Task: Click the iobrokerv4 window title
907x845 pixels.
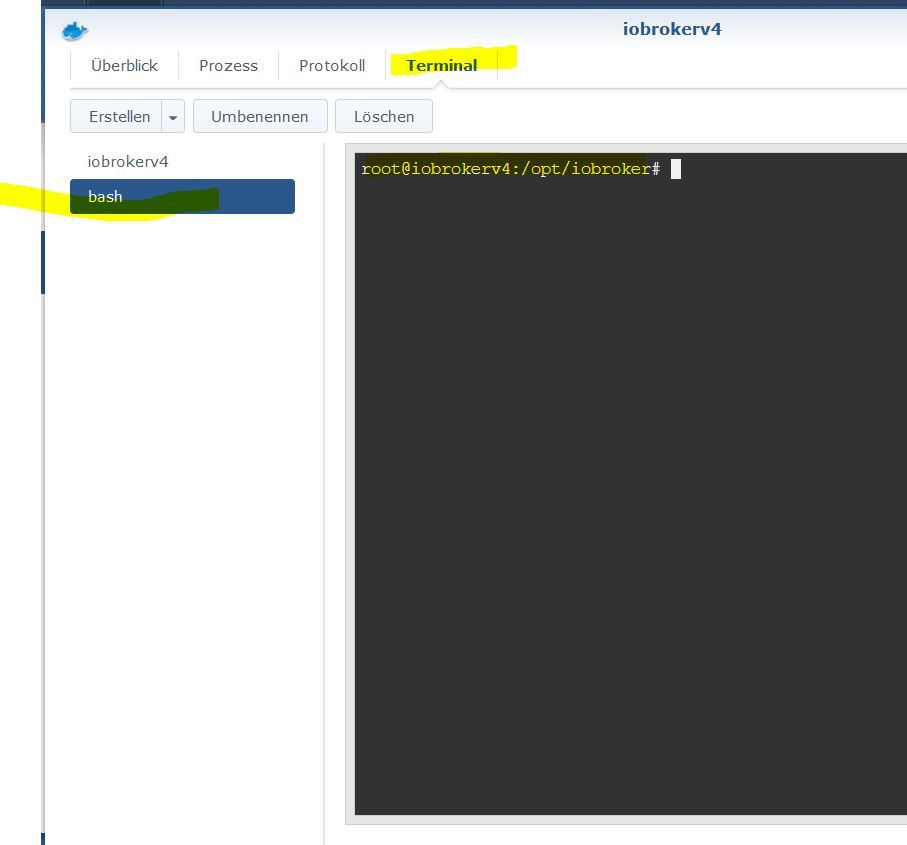Action: (x=672, y=29)
